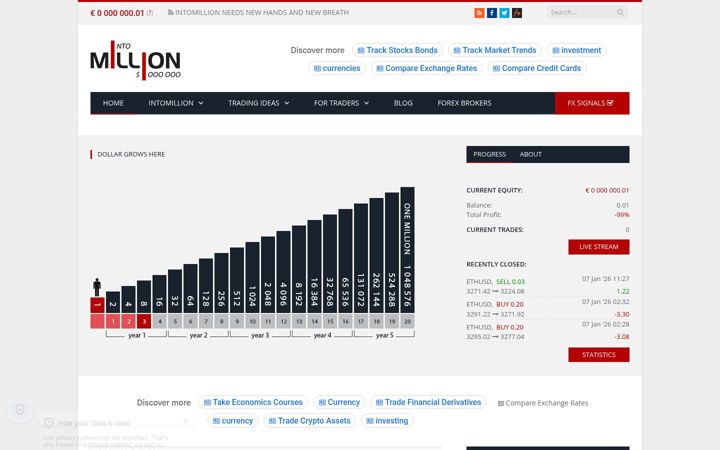Viewport: 720px width, 450px height.
Task: Open Track Market Trends link
Action: pos(495,50)
